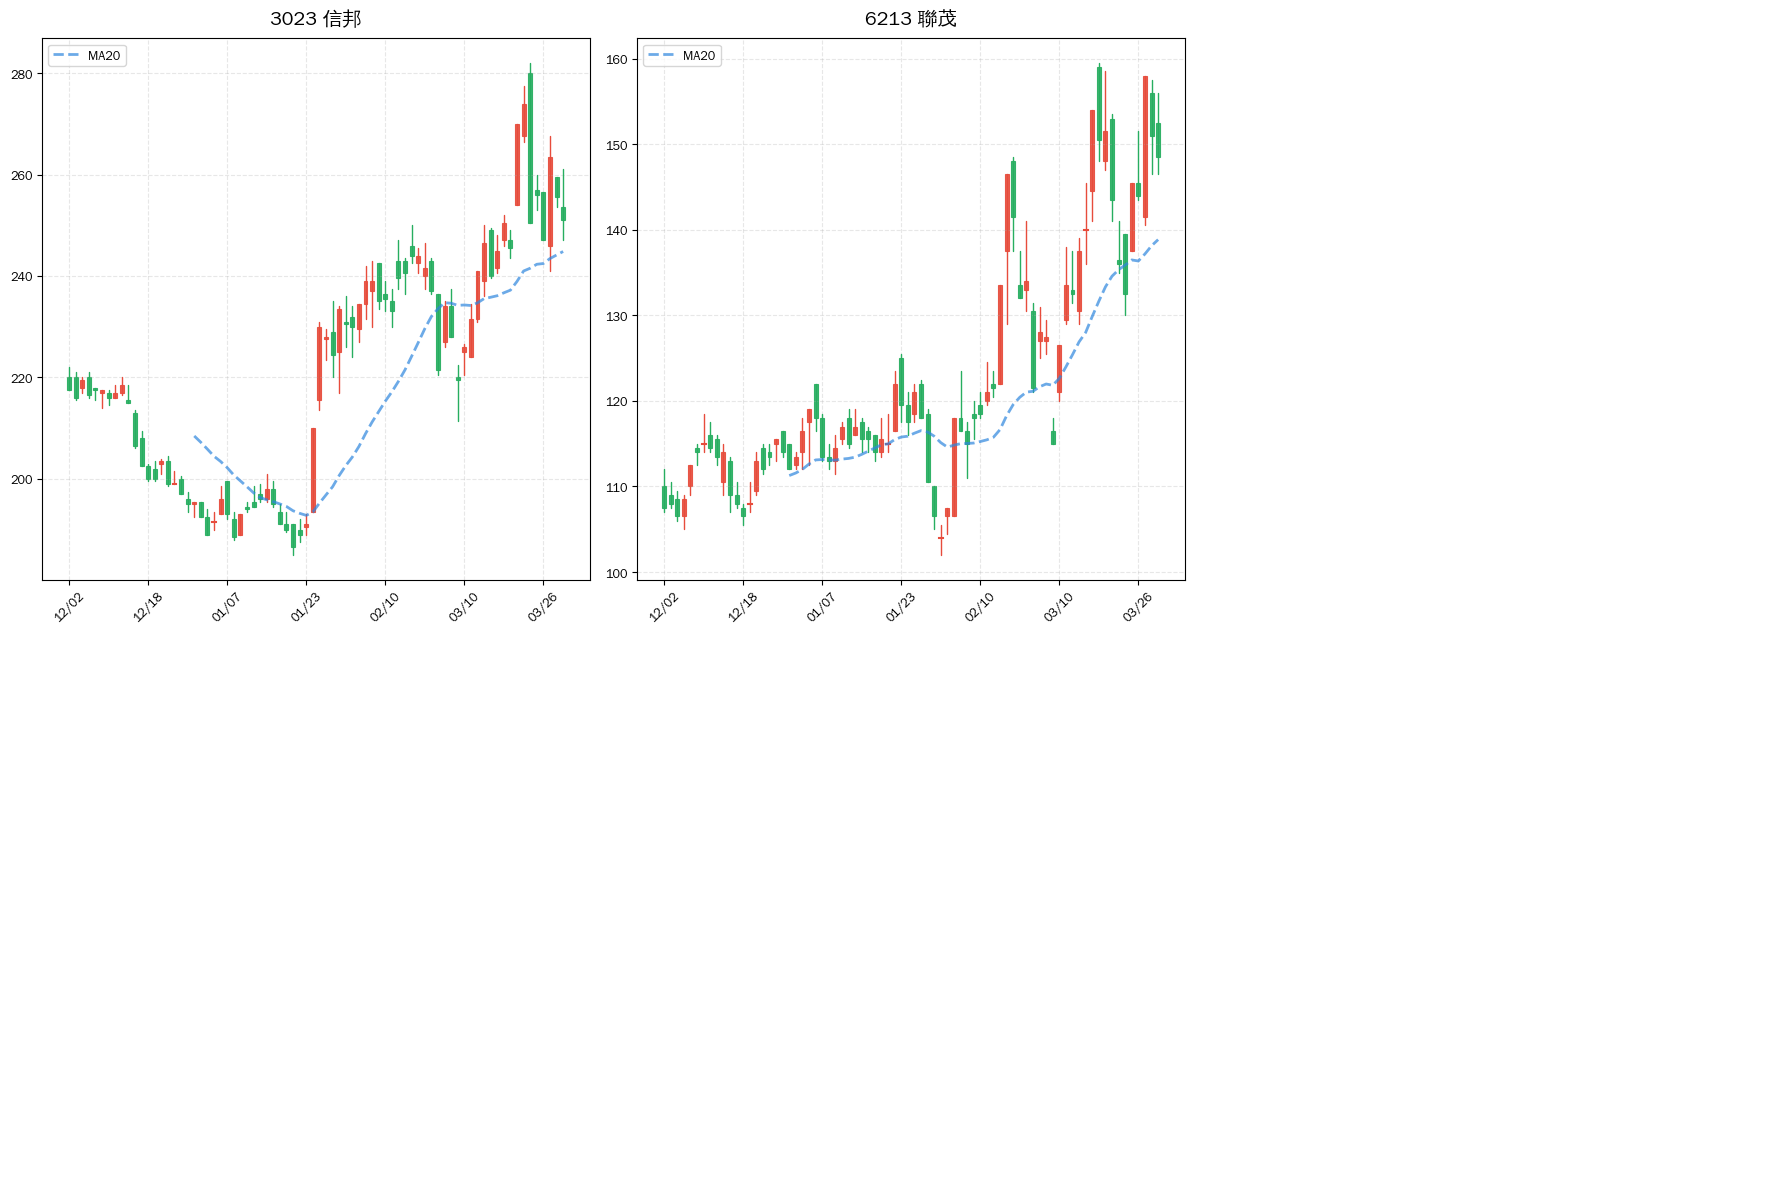Click the 3023 信邦 chart title
Viewport: 1790px width, 1189px height.
315,19
